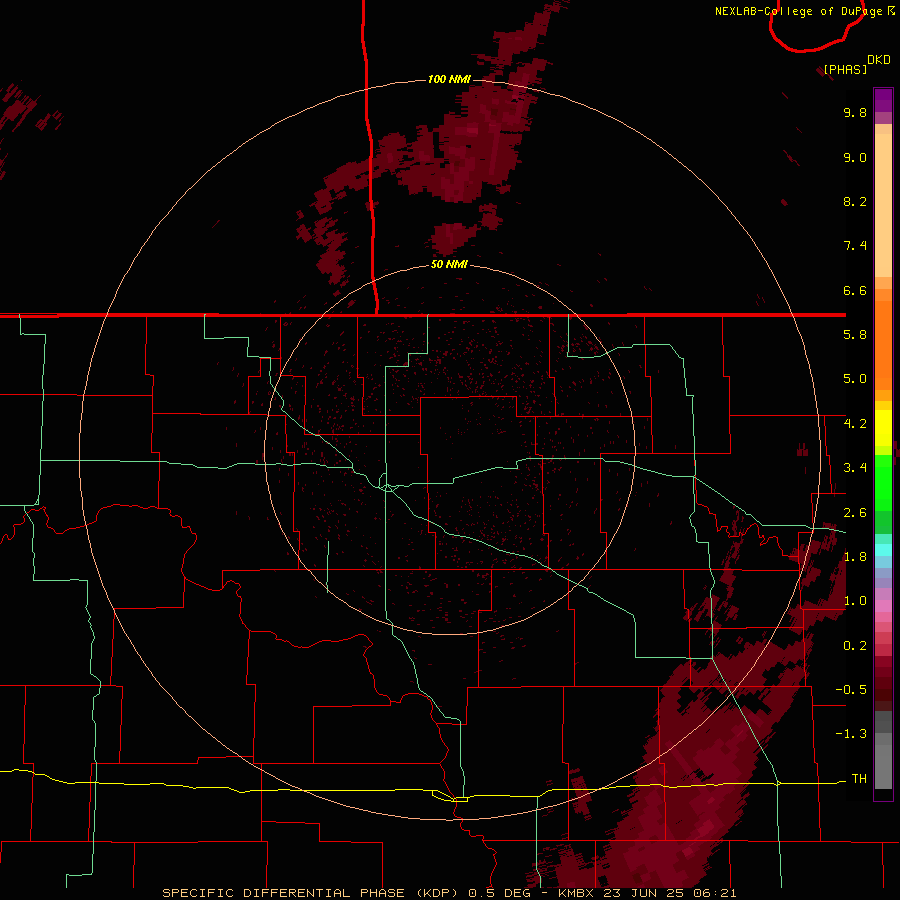Click the 0.2 scale value
The width and height of the screenshot is (900, 900).
click(x=855, y=646)
